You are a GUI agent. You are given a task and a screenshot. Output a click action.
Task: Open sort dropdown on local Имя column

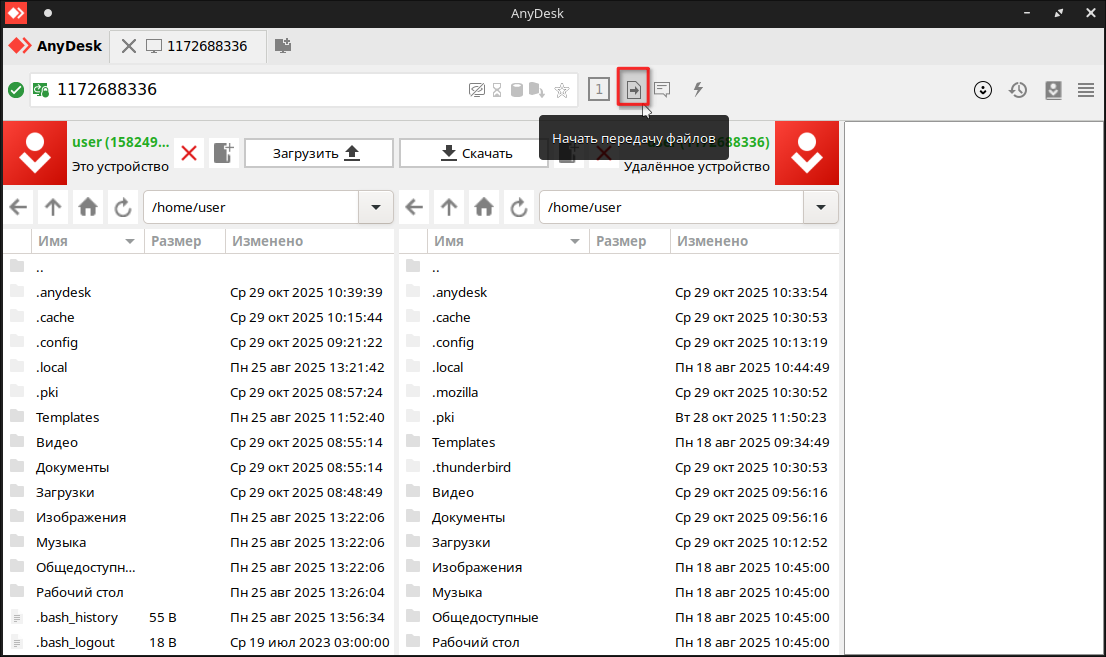click(x=129, y=242)
